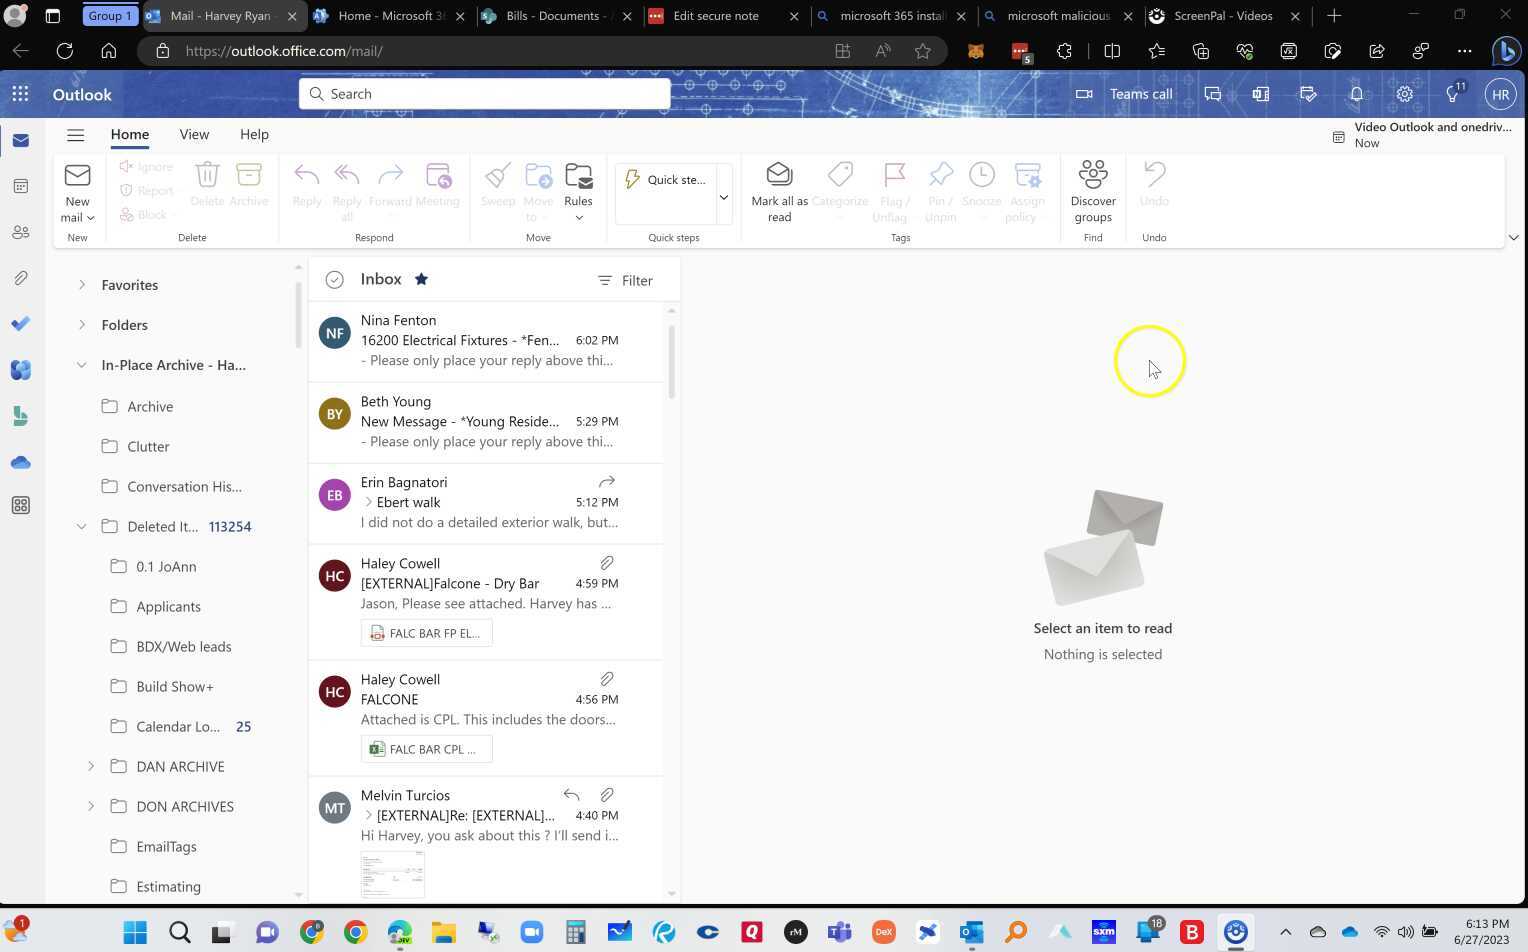Screen dimensions: 1528x952
Task: Start a Teams call
Action: [1128, 93]
